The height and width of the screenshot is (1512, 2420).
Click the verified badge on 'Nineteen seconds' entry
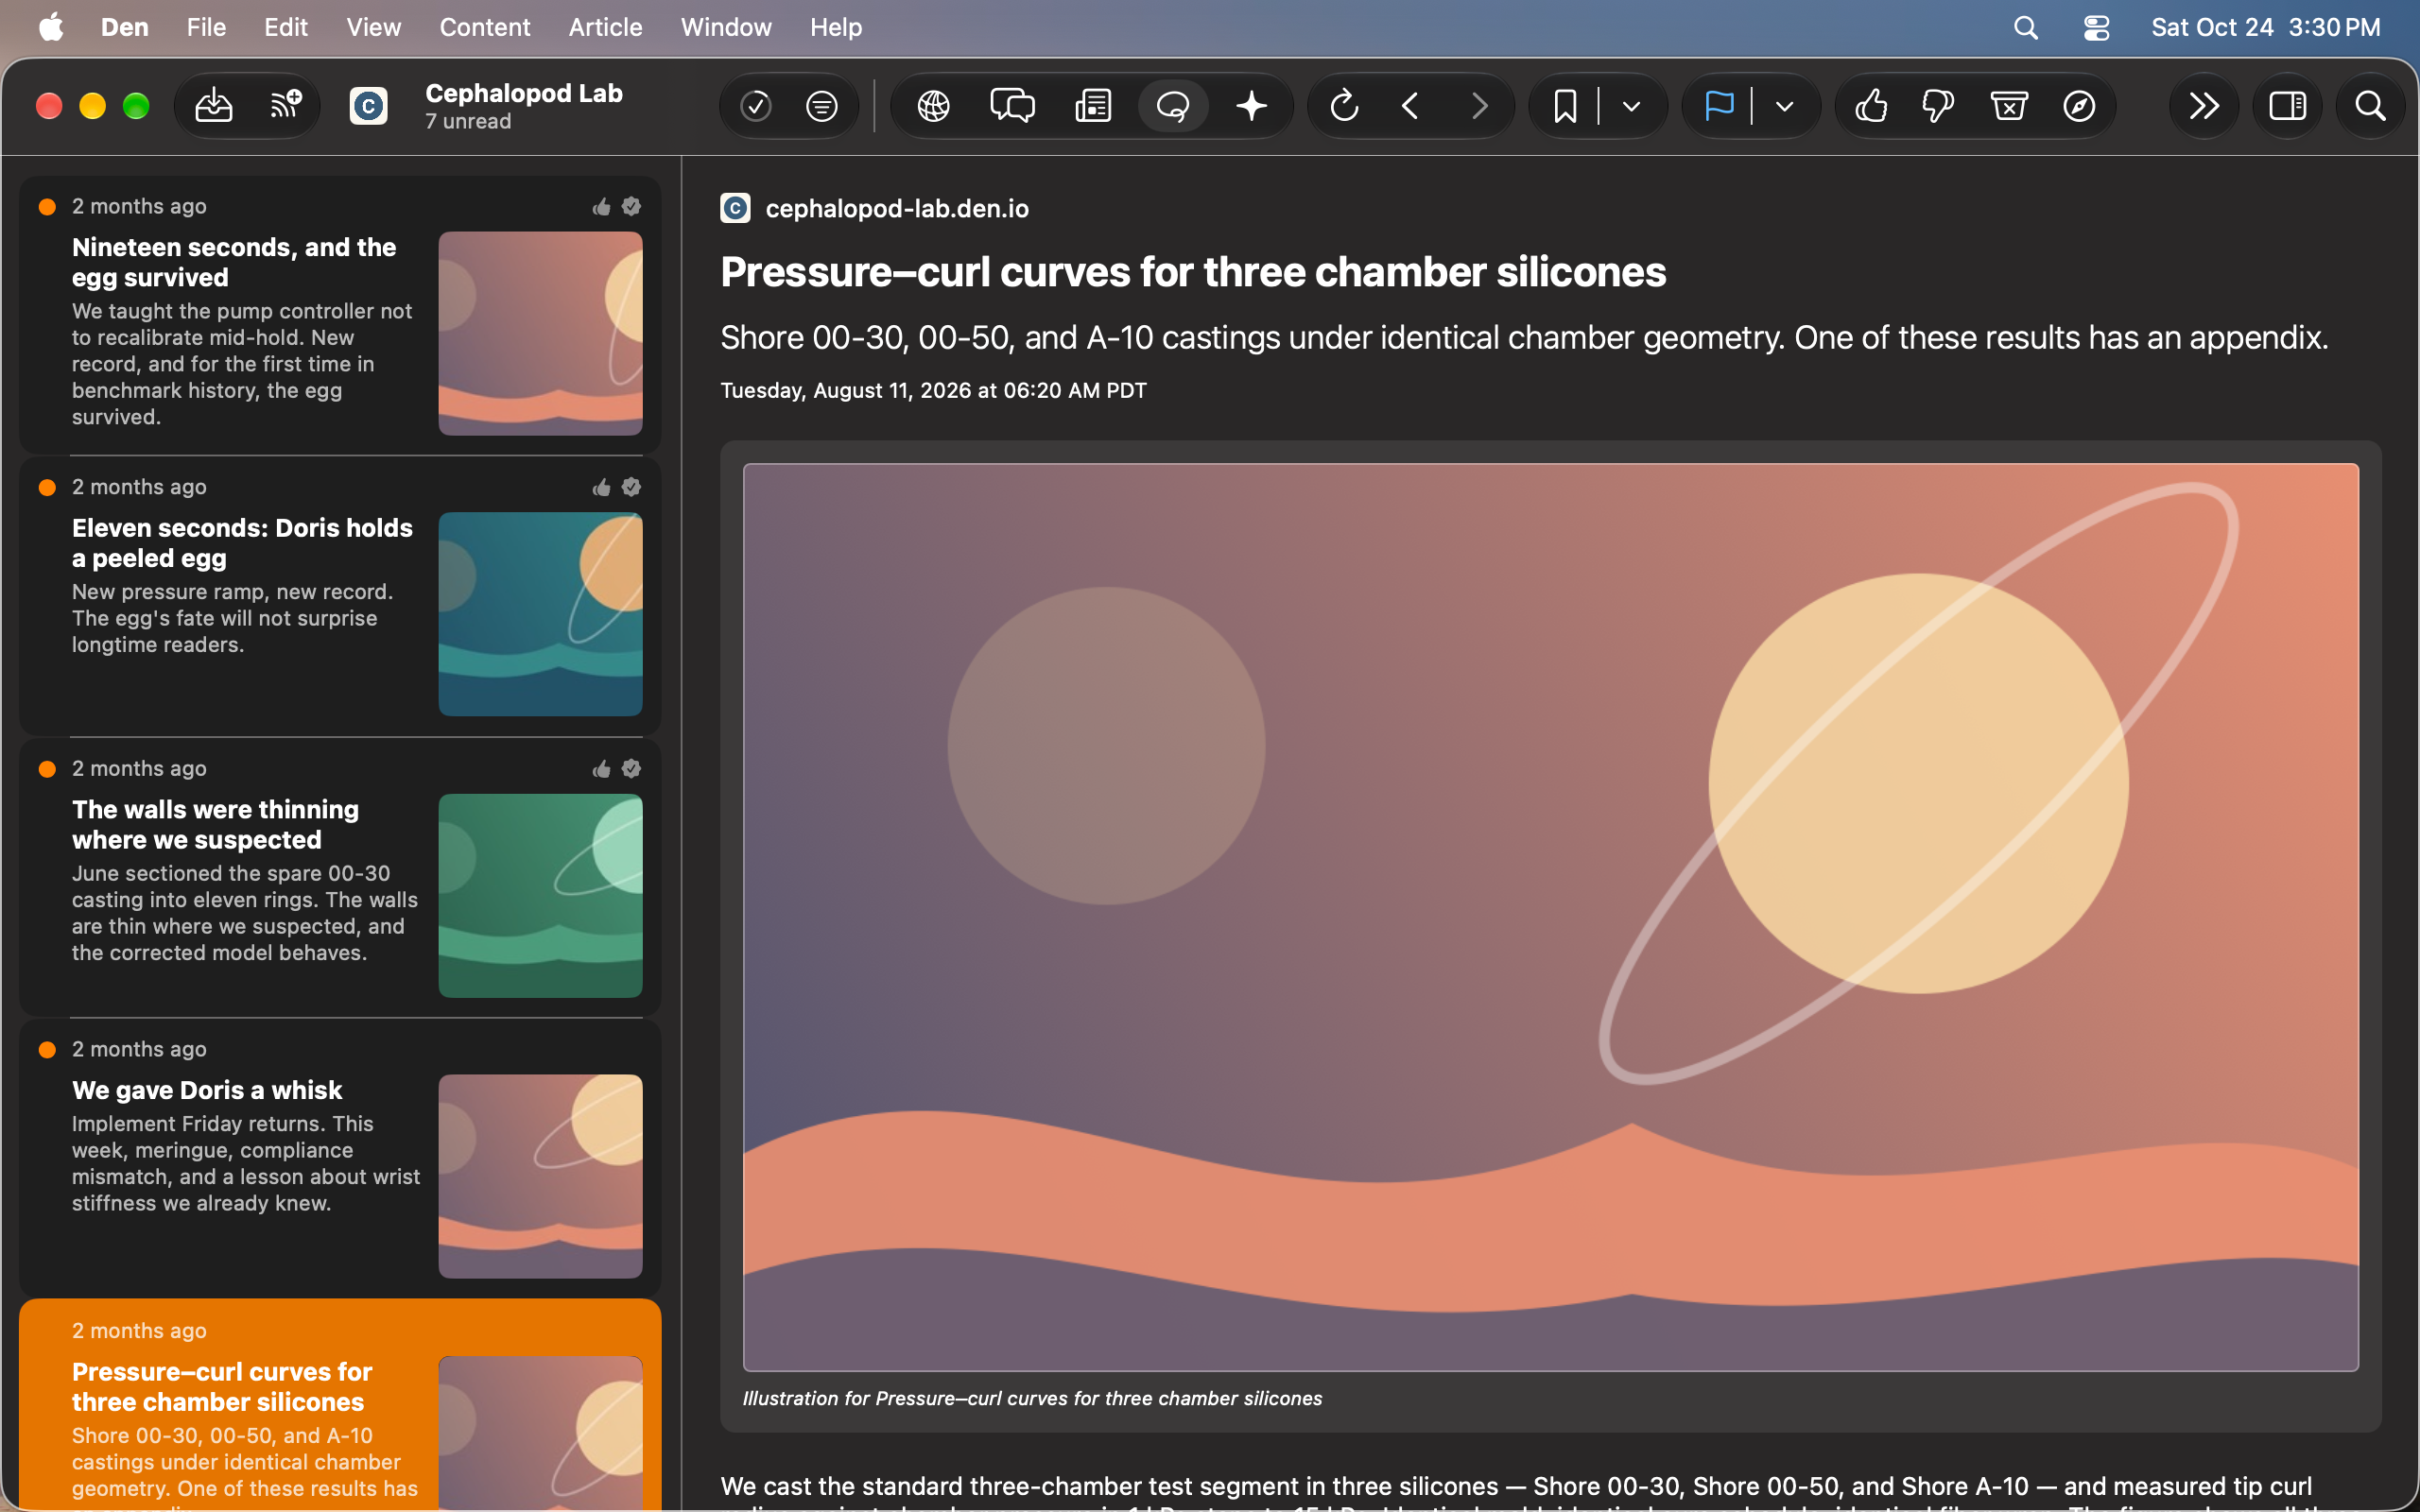pyautogui.click(x=631, y=206)
